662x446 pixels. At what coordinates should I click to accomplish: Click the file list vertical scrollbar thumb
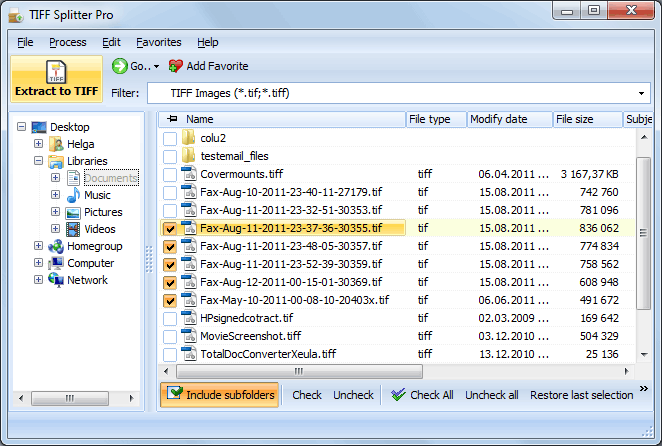[x=643, y=233]
